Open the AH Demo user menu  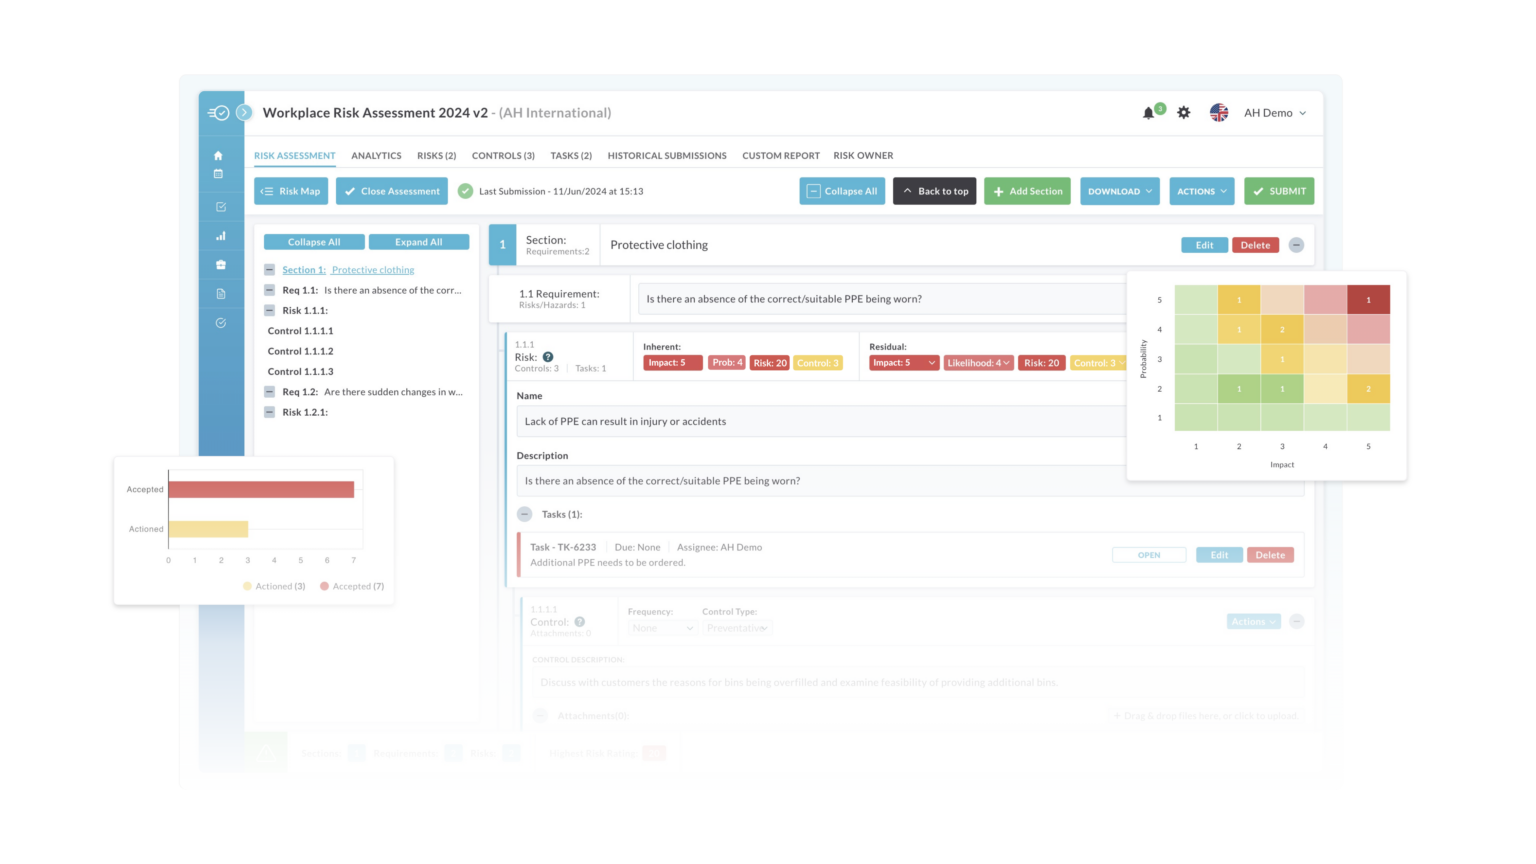coord(1274,113)
